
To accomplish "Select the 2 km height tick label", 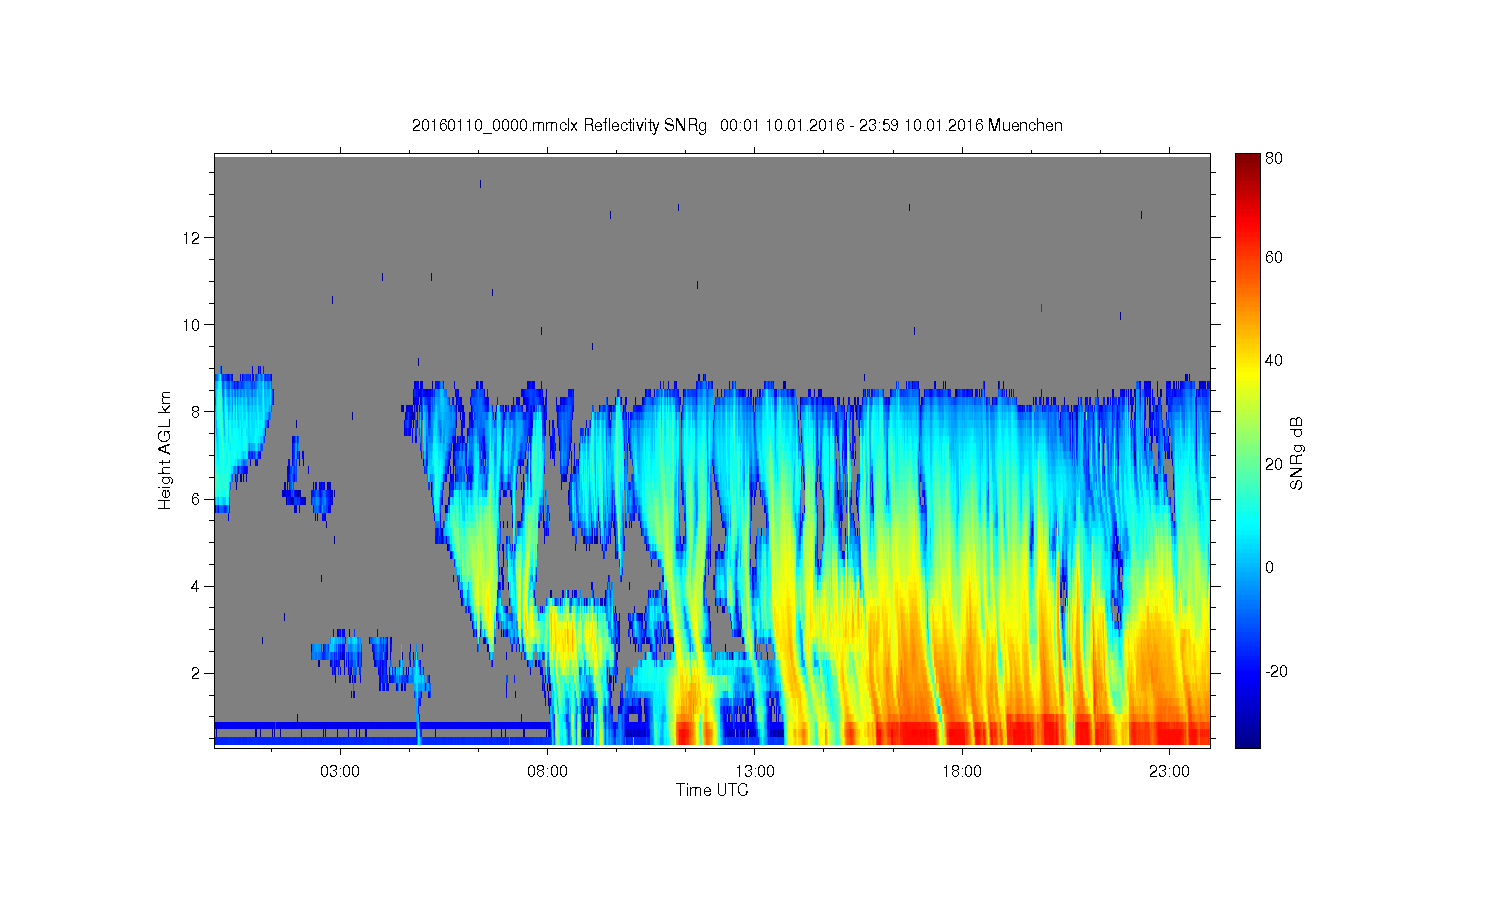I will click(197, 673).
